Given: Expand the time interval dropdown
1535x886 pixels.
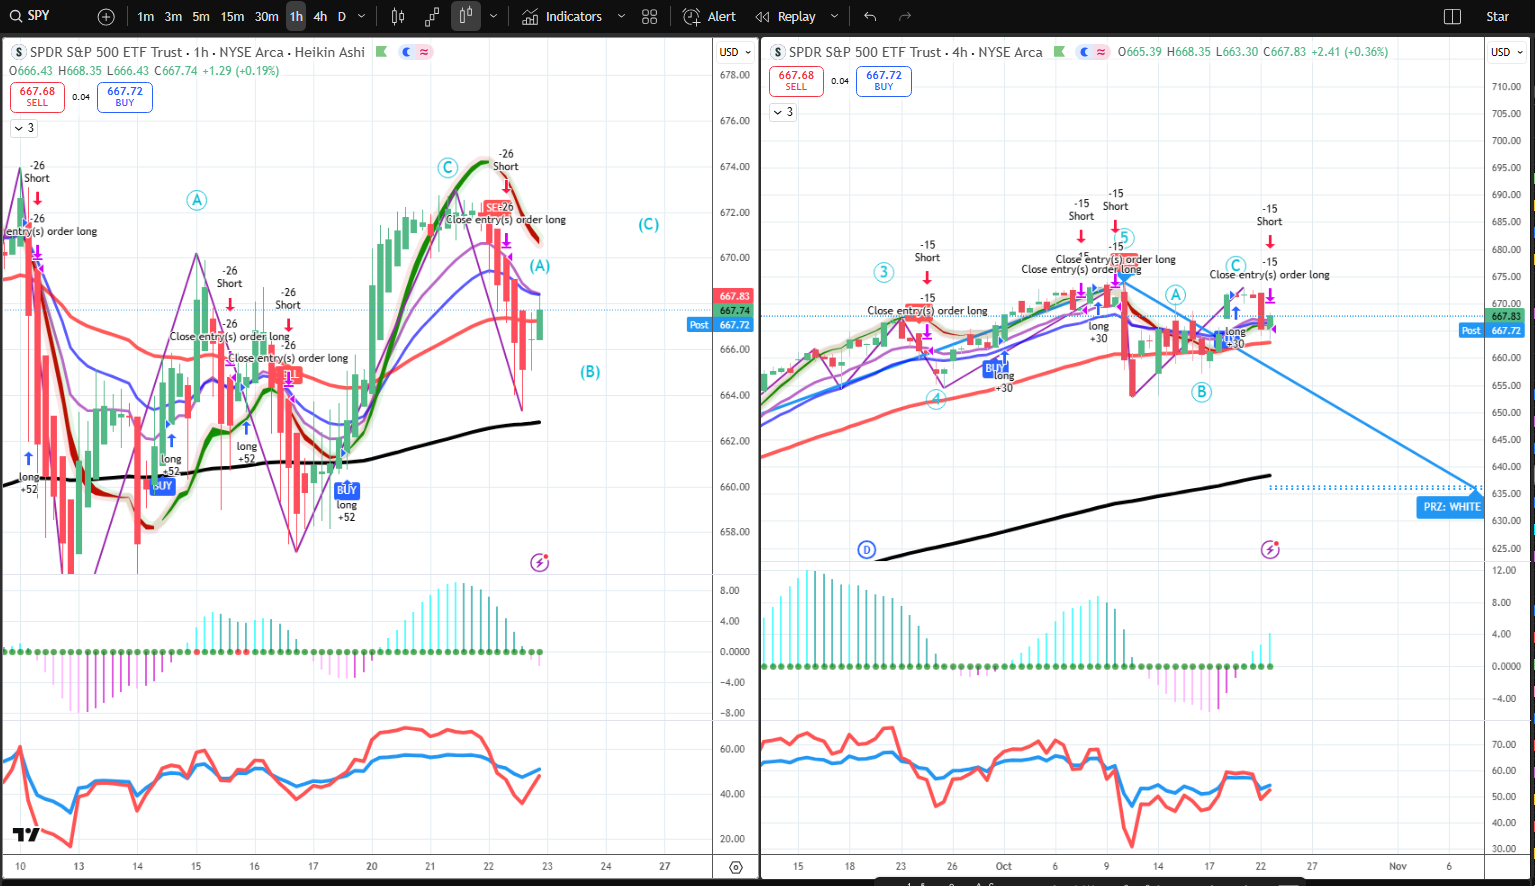Looking at the screenshot, I should pyautogui.click(x=362, y=17).
